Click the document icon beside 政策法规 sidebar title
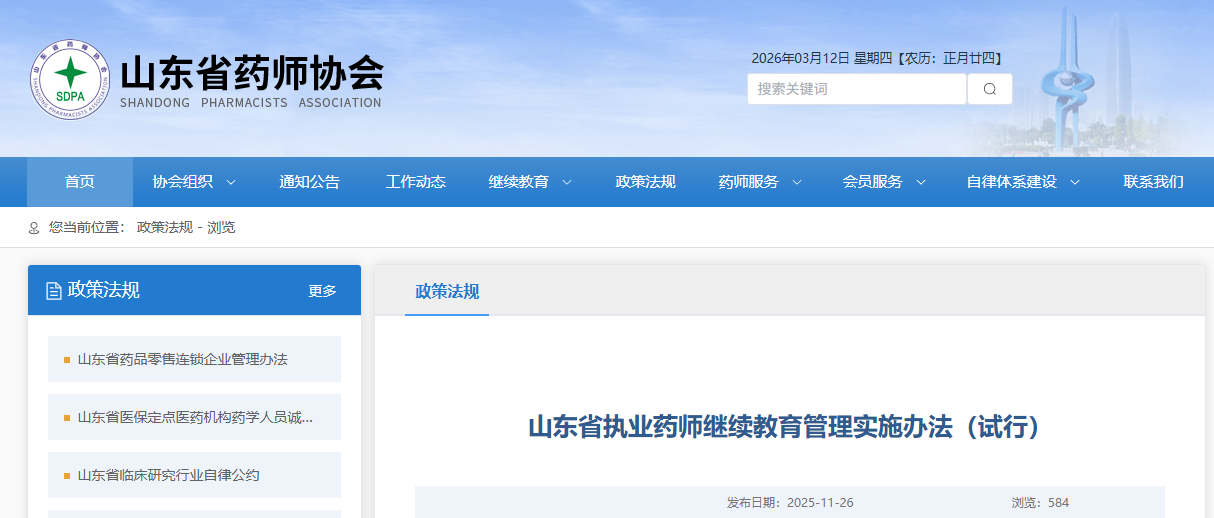This screenshot has width=1214, height=518. [54, 291]
